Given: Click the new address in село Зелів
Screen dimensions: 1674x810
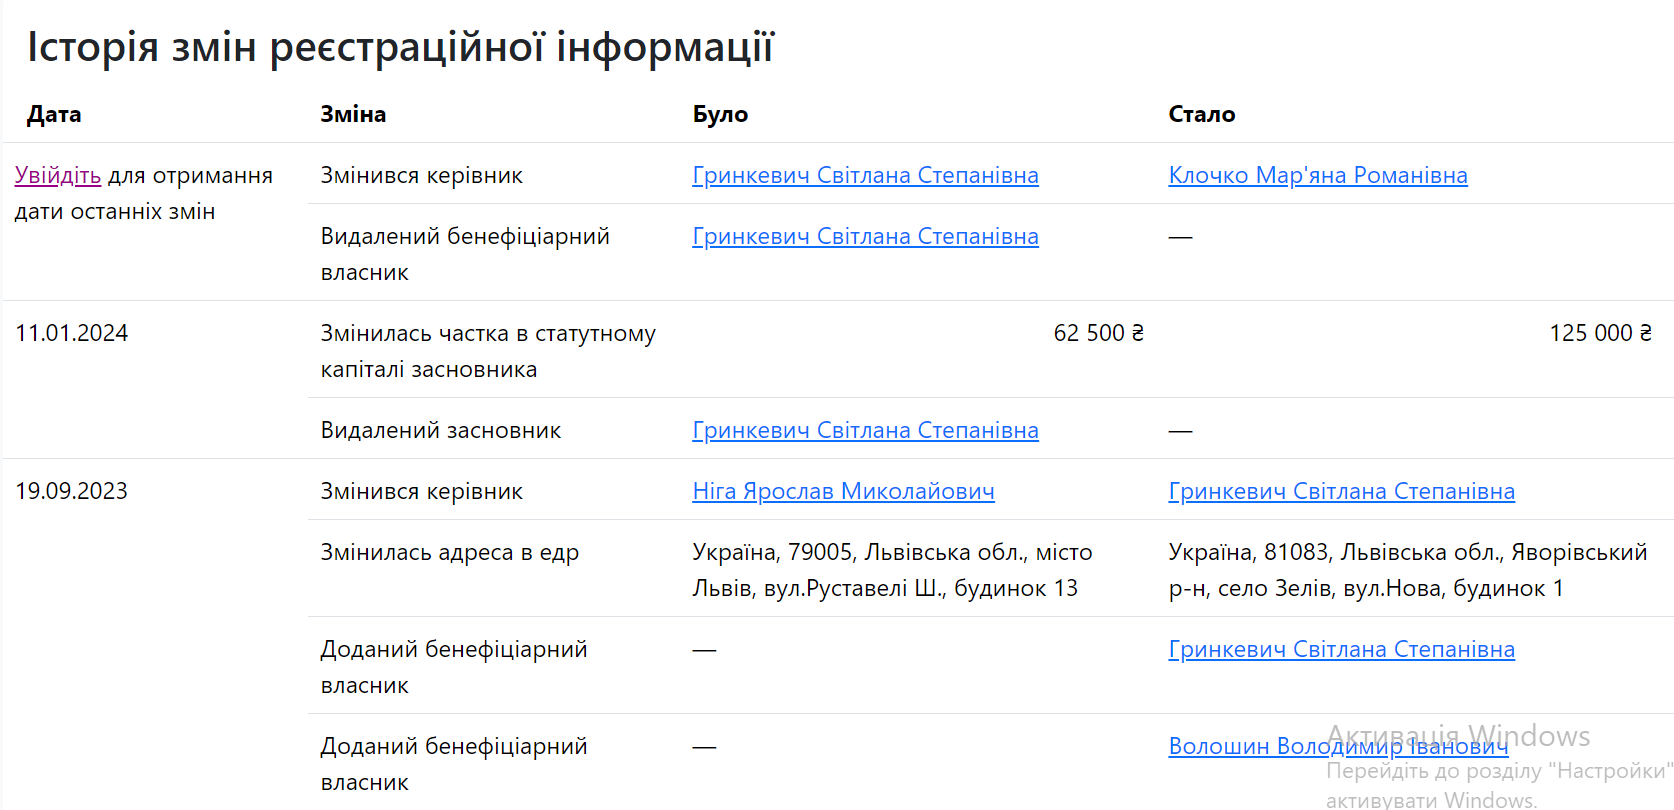Looking at the screenshot, I should point(1407,571).
